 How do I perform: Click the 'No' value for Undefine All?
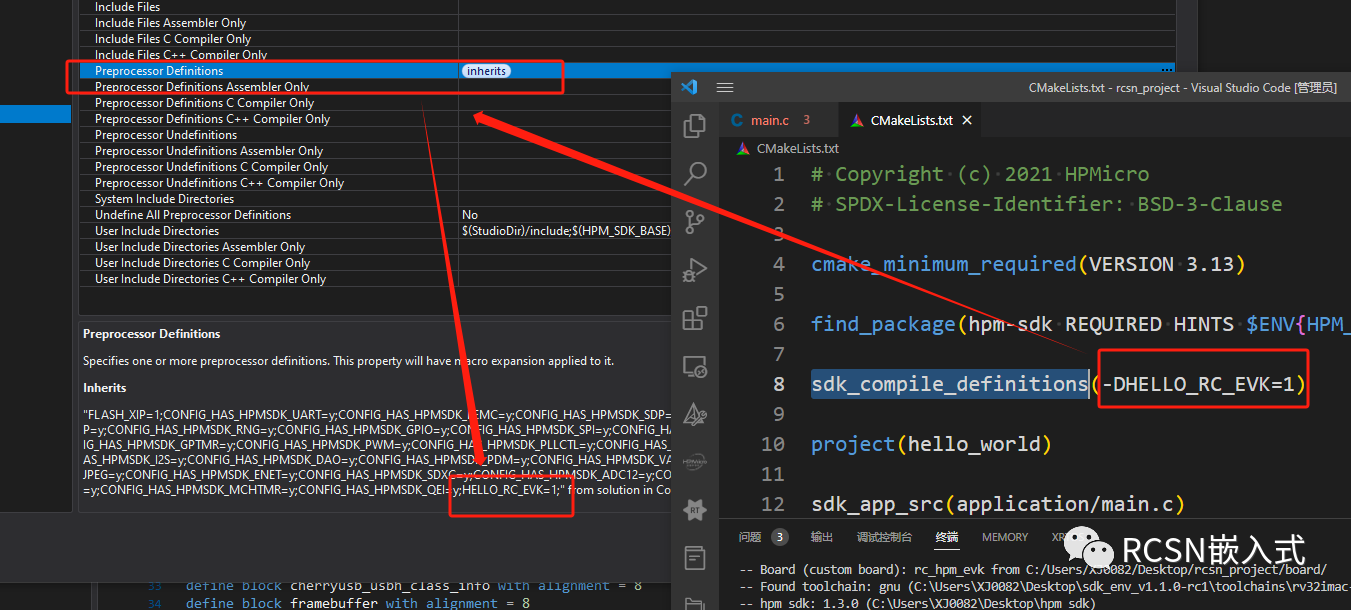click(x=470, y=215)
